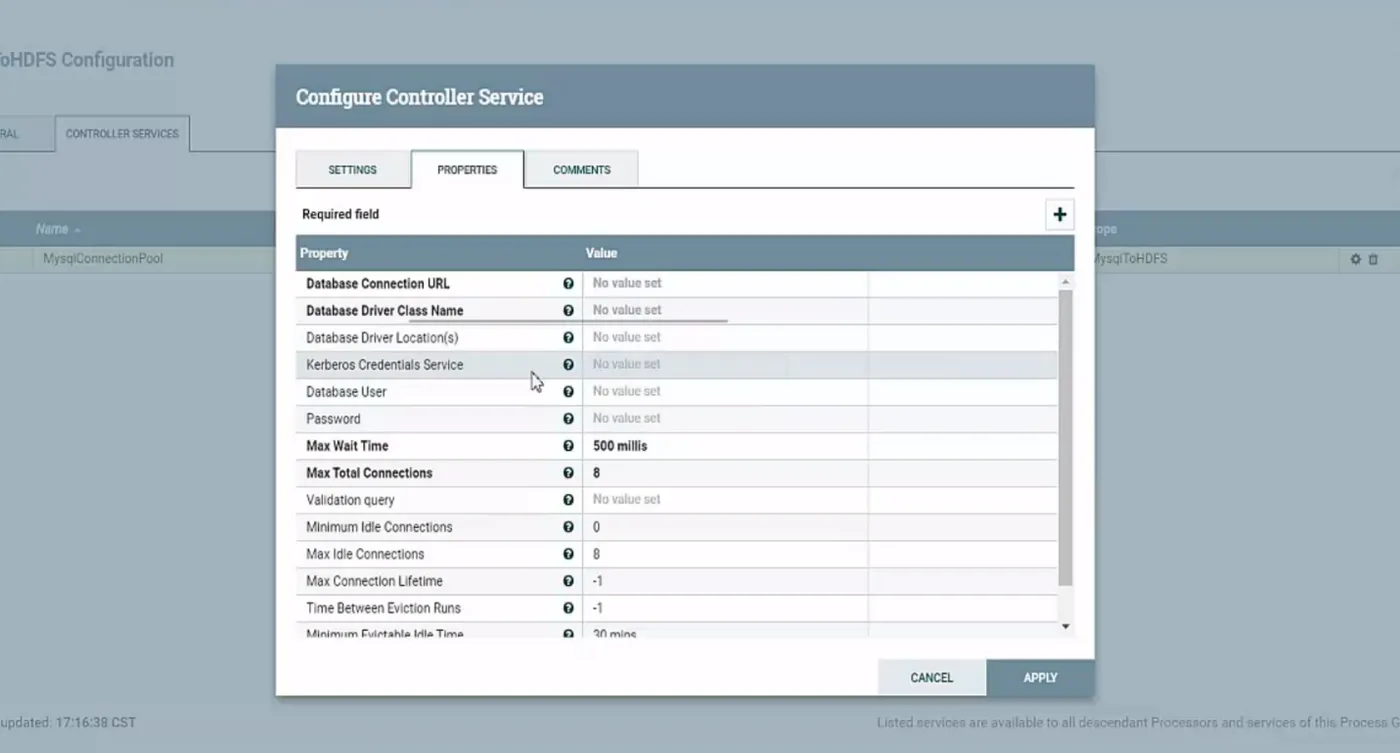Click MysqlToHDFS scope text in background
The width and height of the screenshot is (1400, 753).
[x=1130, y=259]
